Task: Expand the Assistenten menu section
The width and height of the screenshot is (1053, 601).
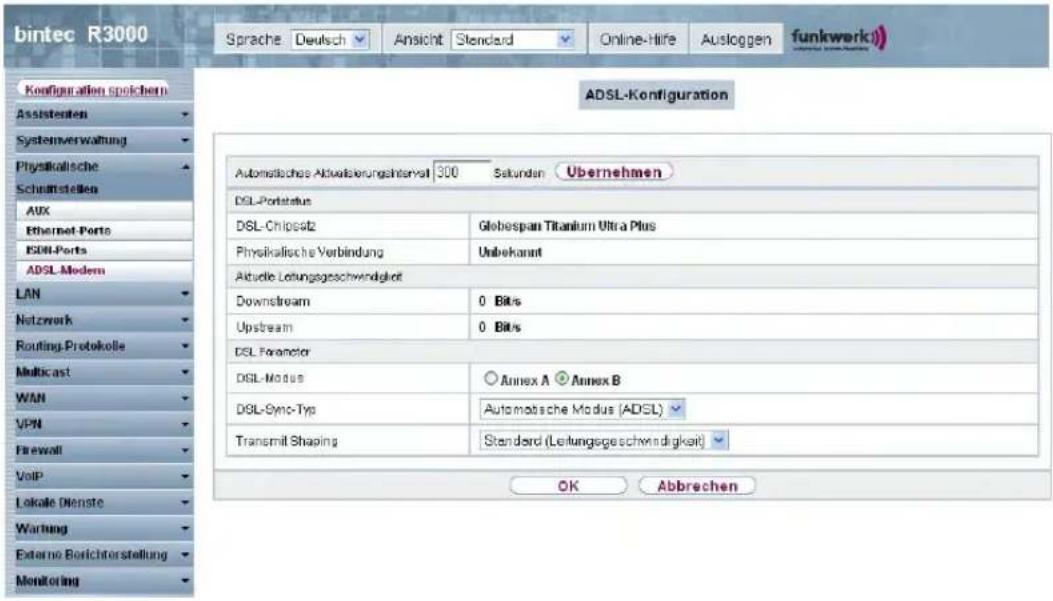Action: click(x=103, y=114)
